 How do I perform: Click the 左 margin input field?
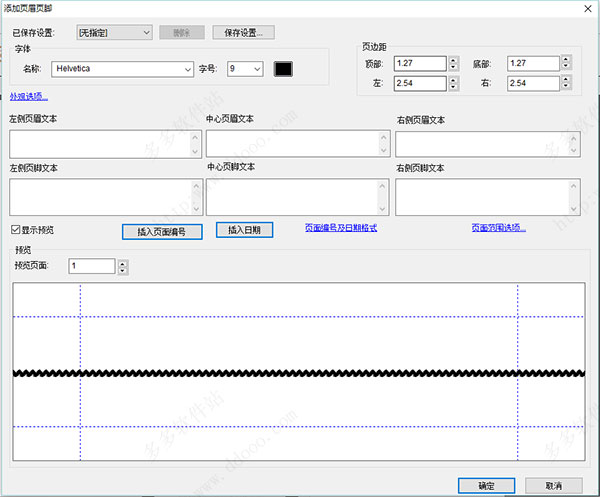(420, 83)
